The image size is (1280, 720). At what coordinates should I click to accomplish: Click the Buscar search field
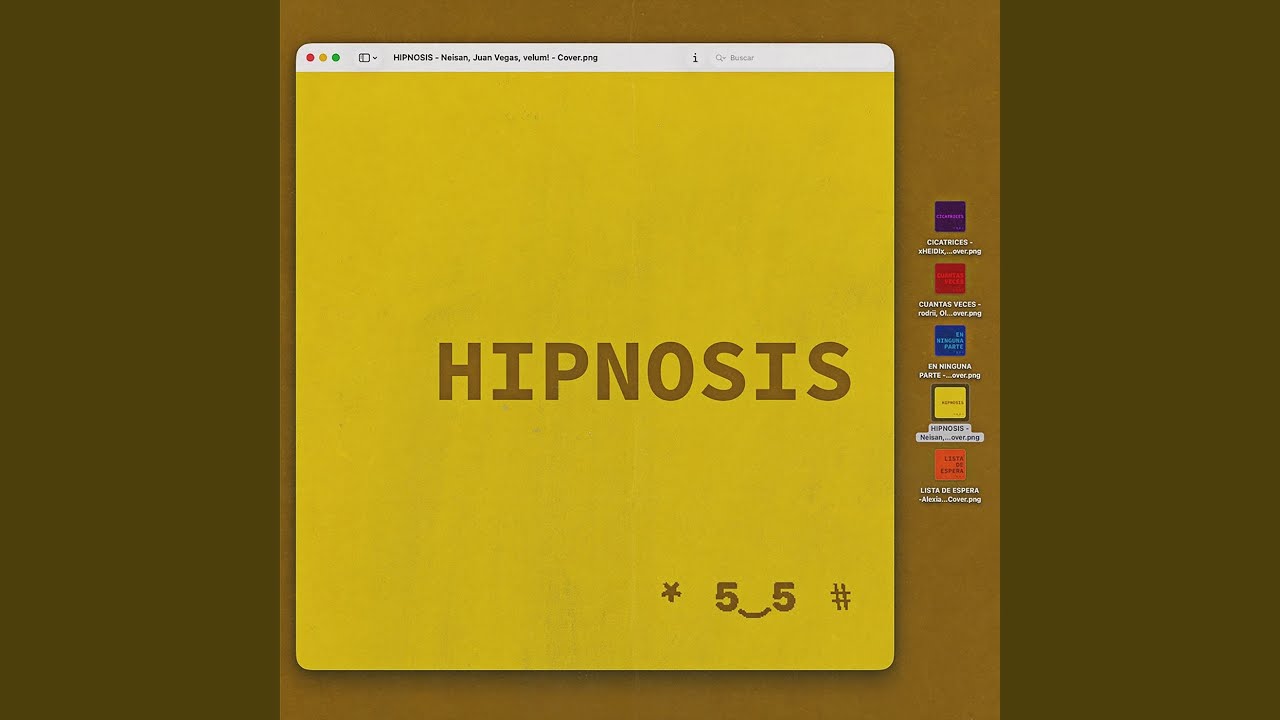(x=800, y=58)
